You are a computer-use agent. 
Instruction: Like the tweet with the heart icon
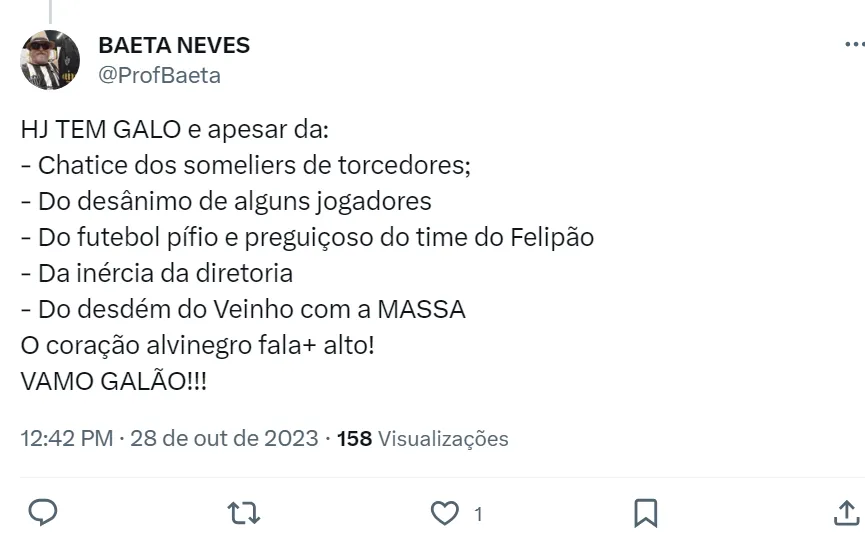(x=443, y=514)
